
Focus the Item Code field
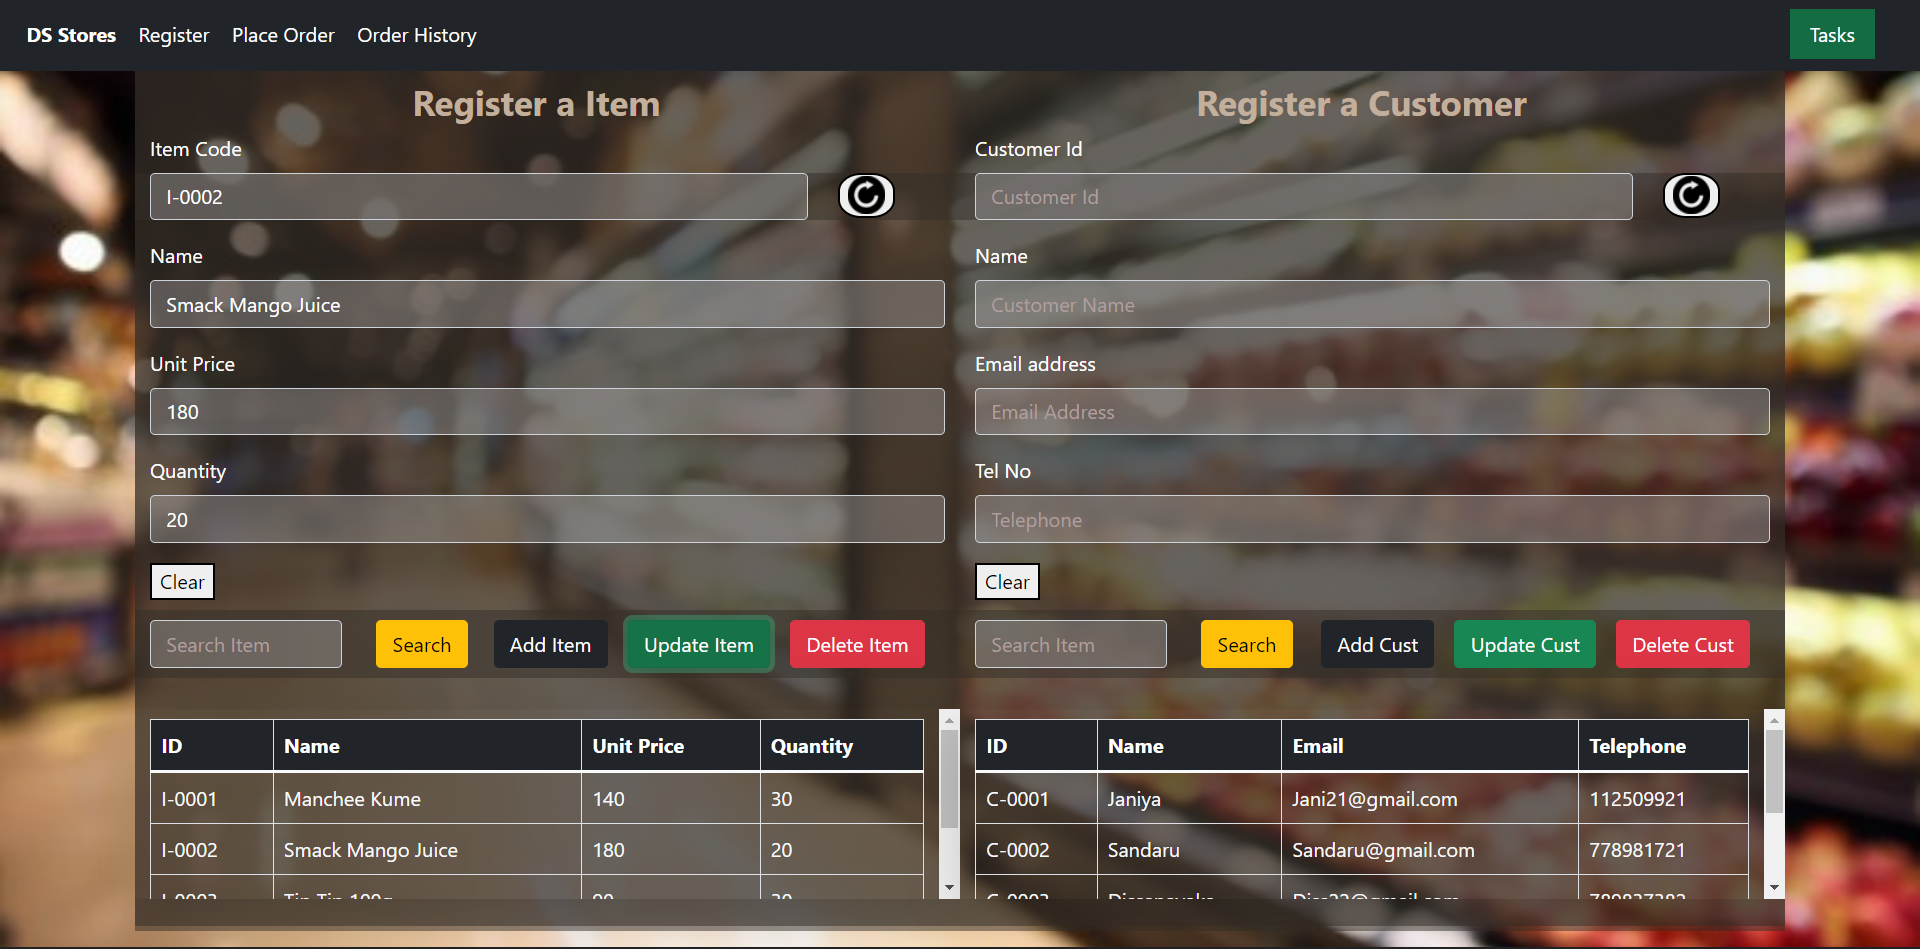479,197
